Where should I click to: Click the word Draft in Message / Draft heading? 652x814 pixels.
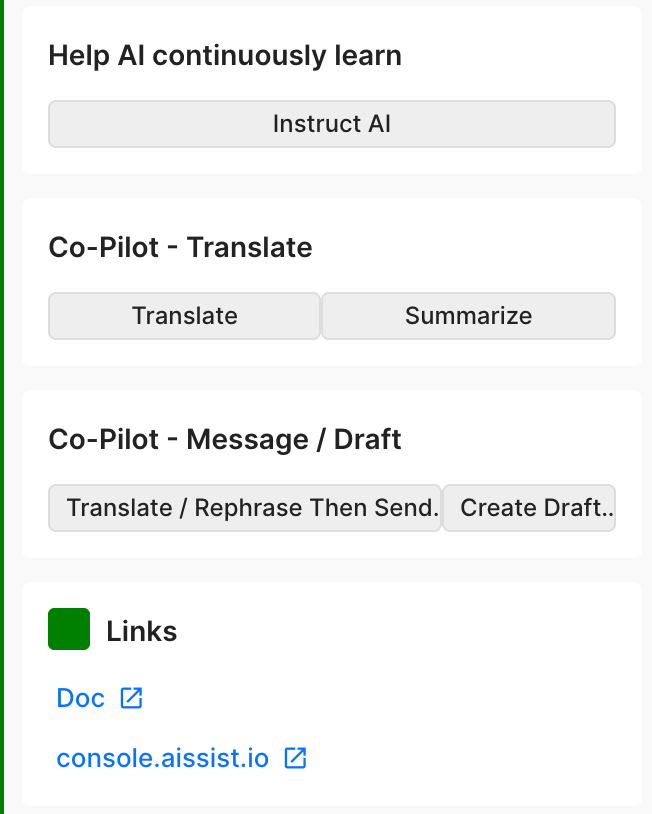tap(367, 439)
